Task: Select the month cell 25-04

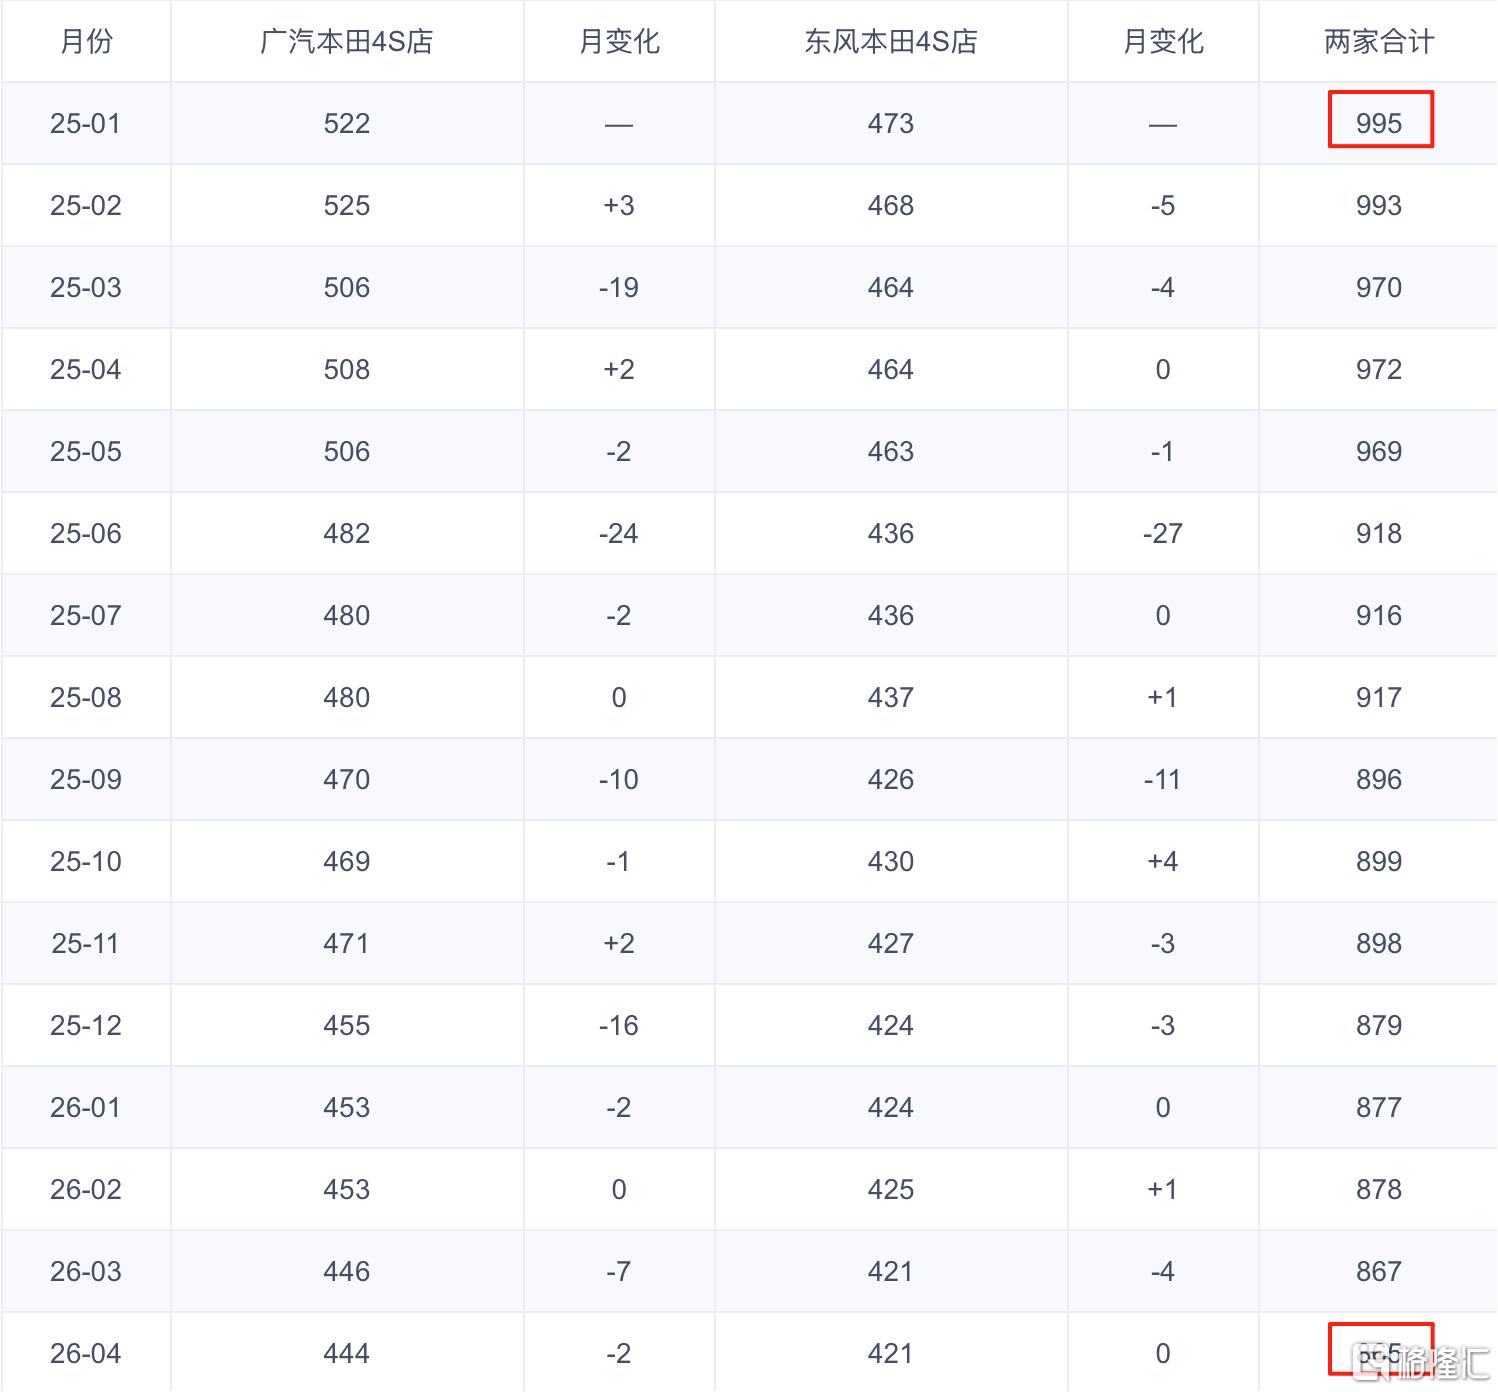Action: (x=86, y=369)
